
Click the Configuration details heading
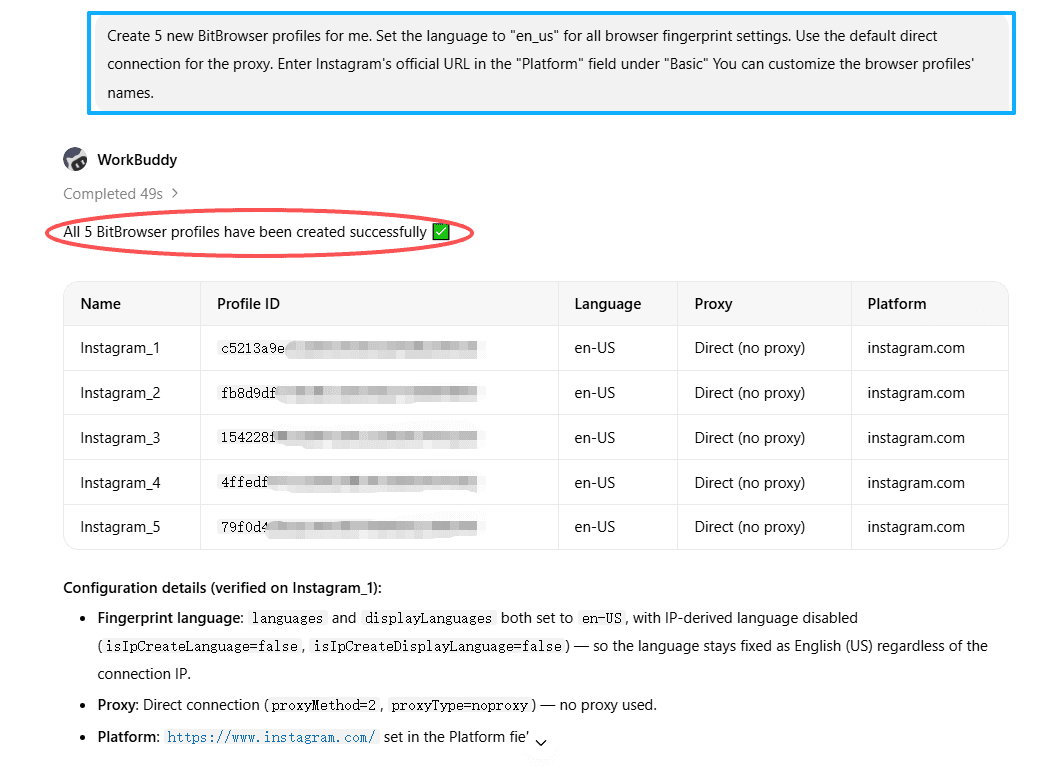222,588
